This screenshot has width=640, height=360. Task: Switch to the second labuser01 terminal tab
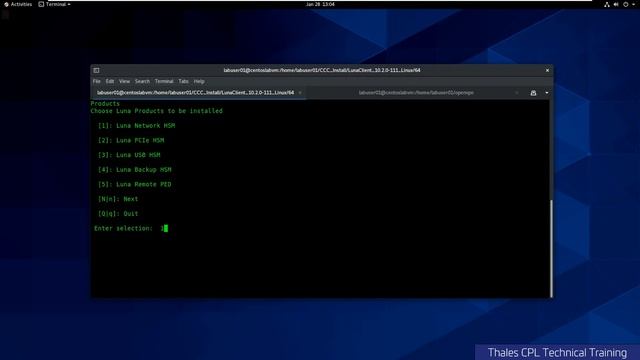tap(416, 93)
